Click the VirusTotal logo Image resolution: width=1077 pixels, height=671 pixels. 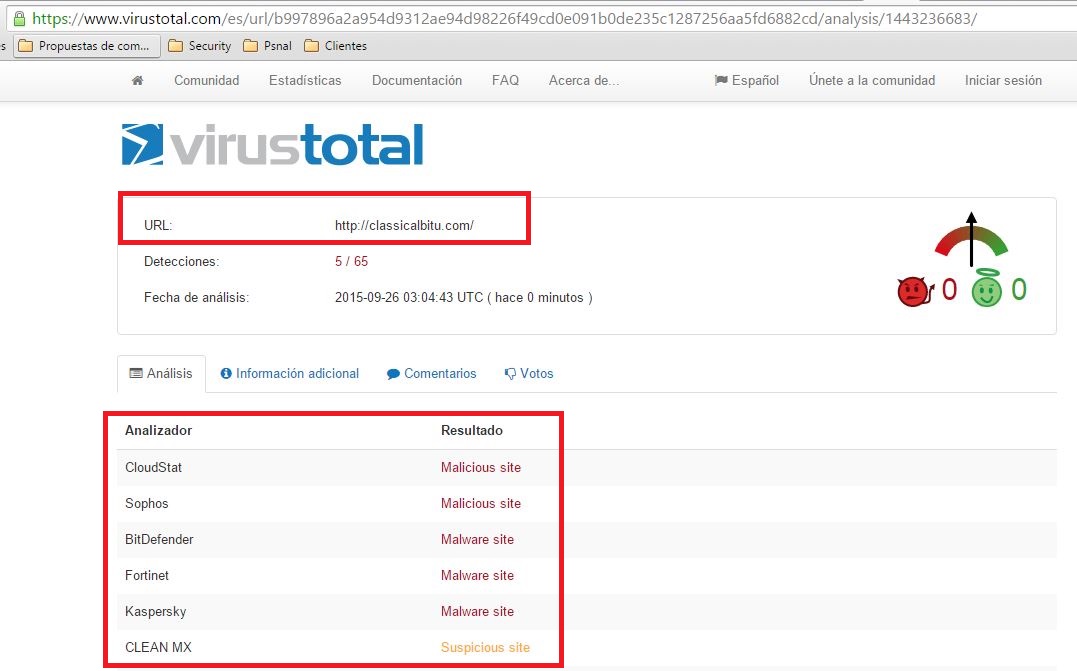(x=272, y=145)
